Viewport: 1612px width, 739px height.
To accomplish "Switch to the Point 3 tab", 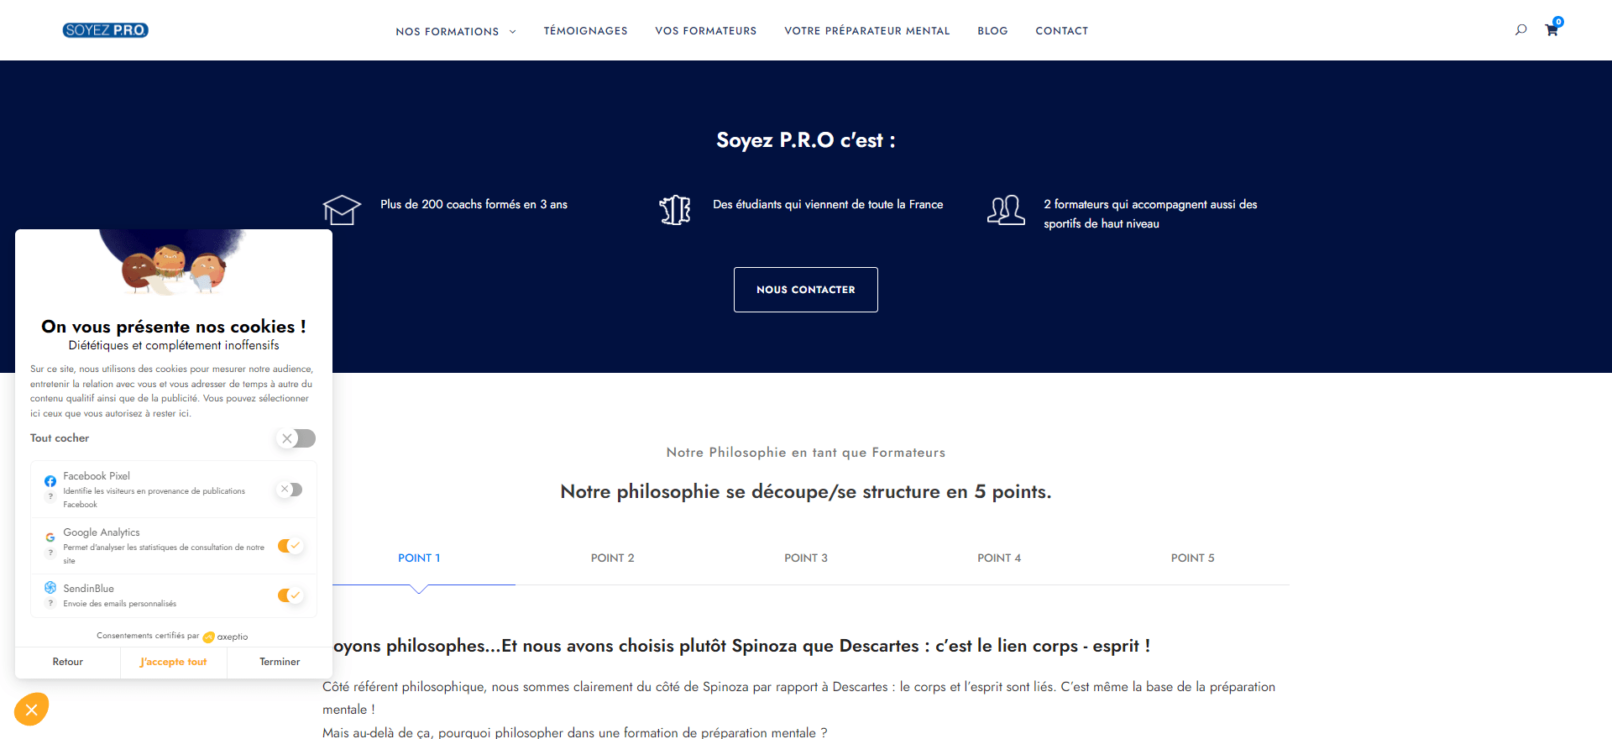I will point(805,558).
